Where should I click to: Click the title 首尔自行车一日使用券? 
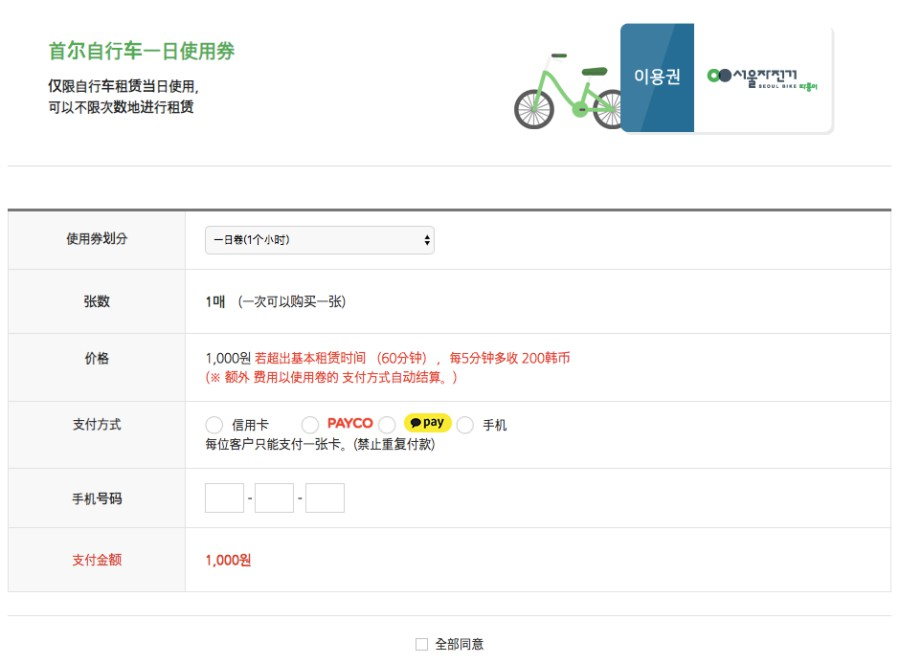[x=142, y=51]
